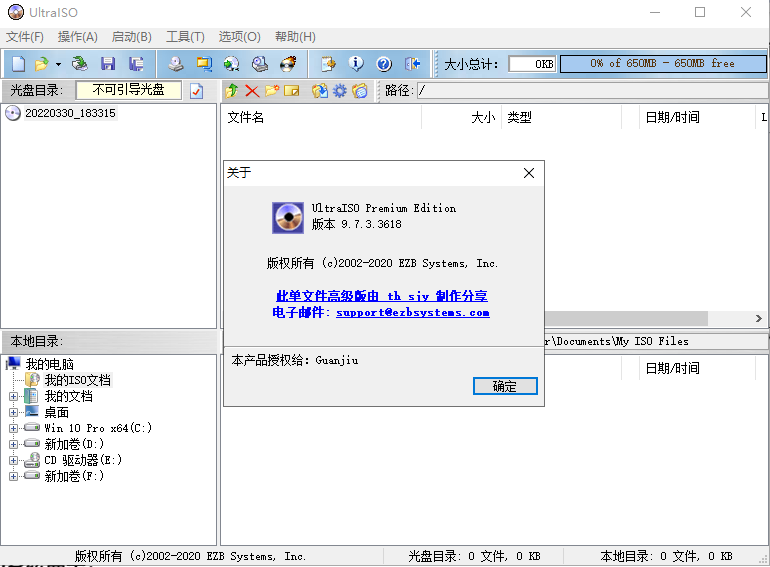Click the support@ezbsystems.com email link

[x=413, y=313]
